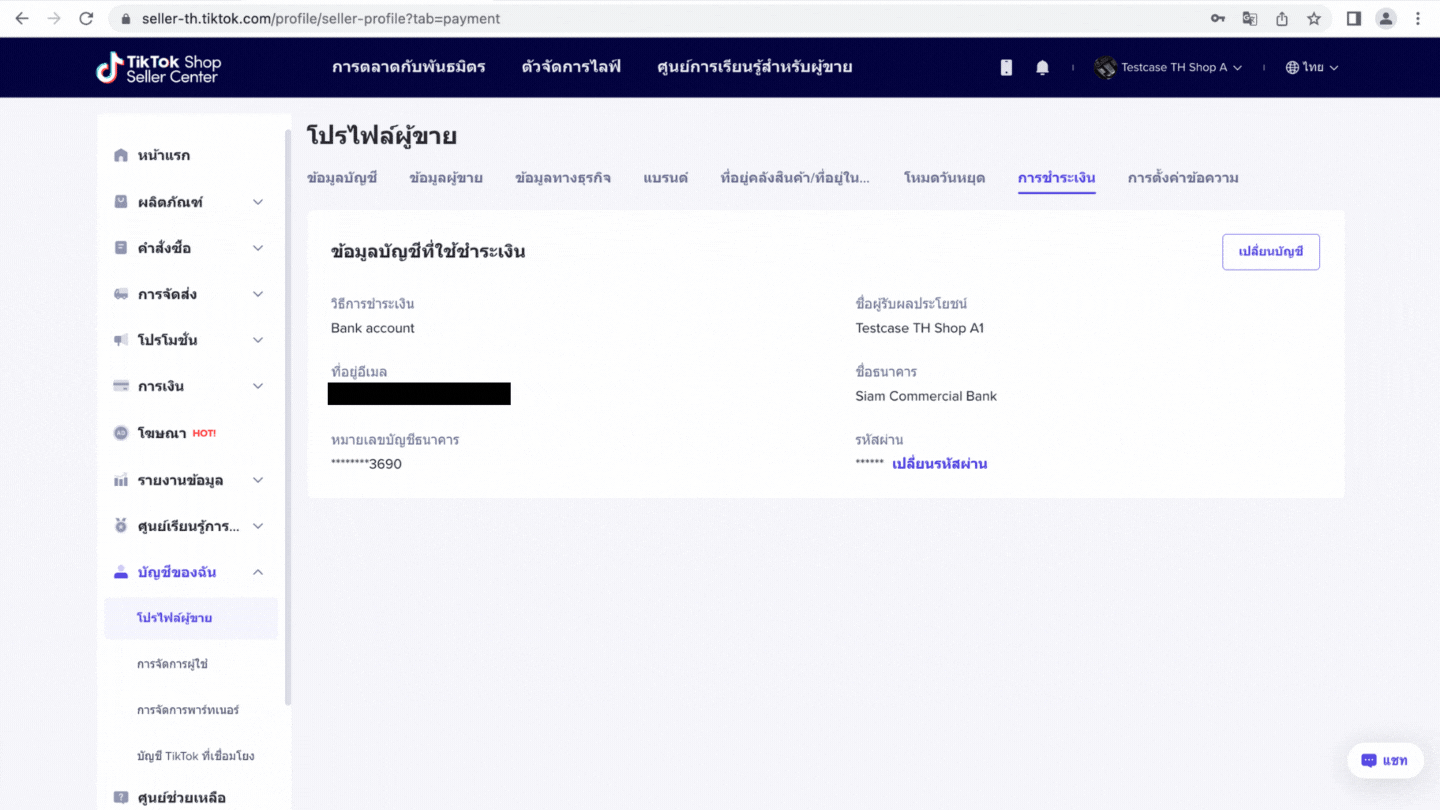Select การจัดการผู้ใช้ in sidebar
This screenshot has width=1440, height=810.
[172, 664]
